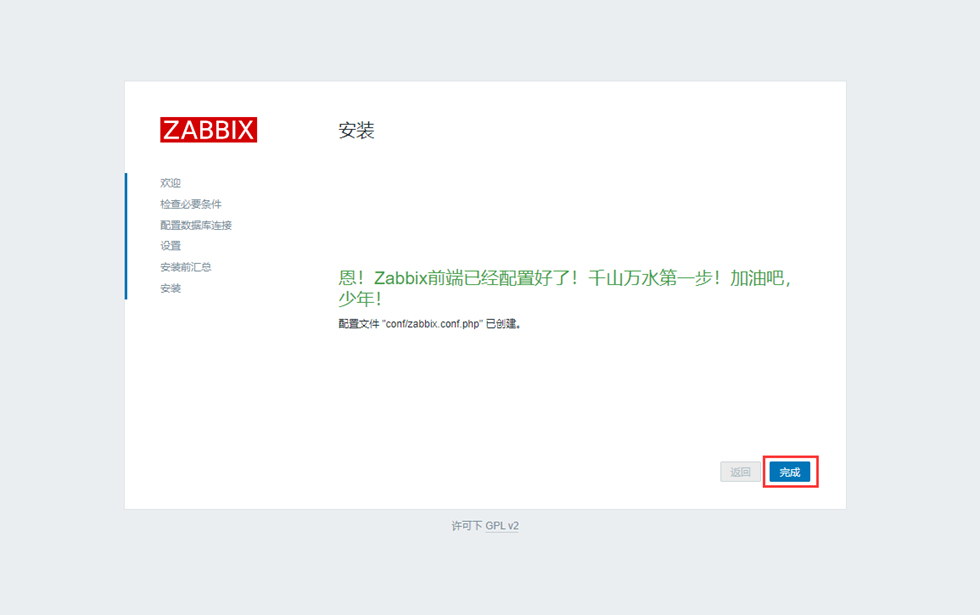Image resolution: width=980 pixels, height=615 pixels.
Task: Select the 配置数据库连接 step
Action: 196,225
